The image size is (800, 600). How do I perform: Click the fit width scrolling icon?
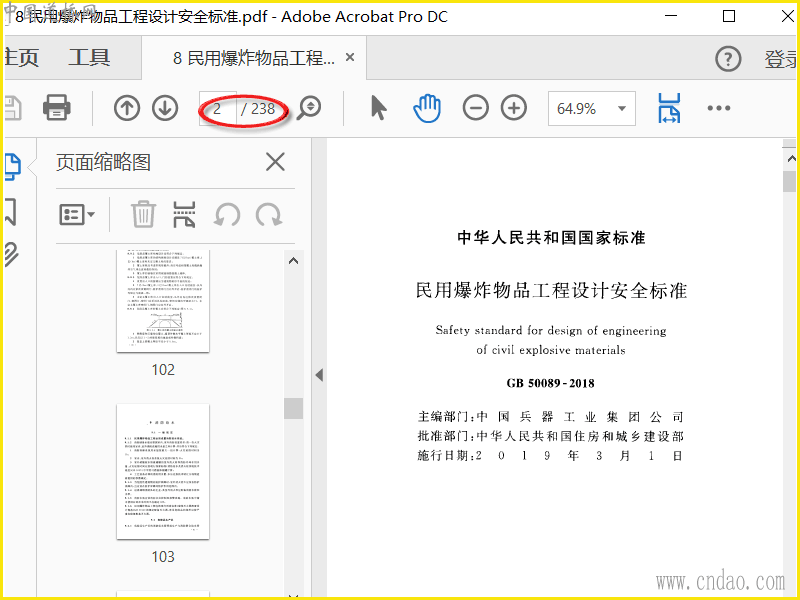(x=669, y=108)
